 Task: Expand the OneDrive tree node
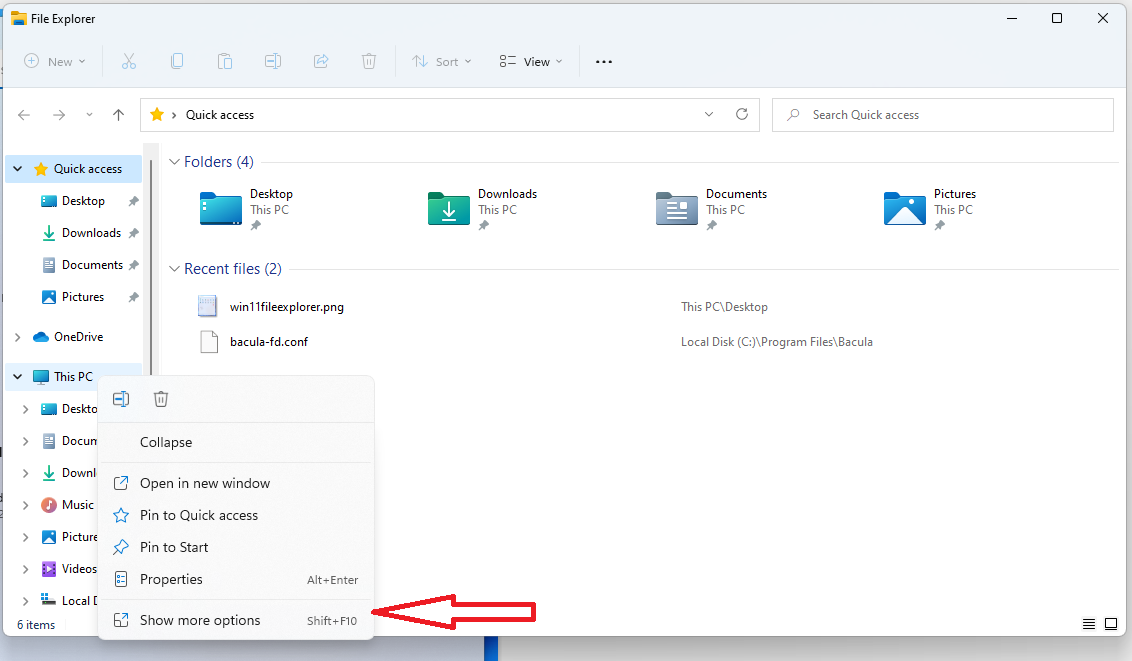click(18, 337)
